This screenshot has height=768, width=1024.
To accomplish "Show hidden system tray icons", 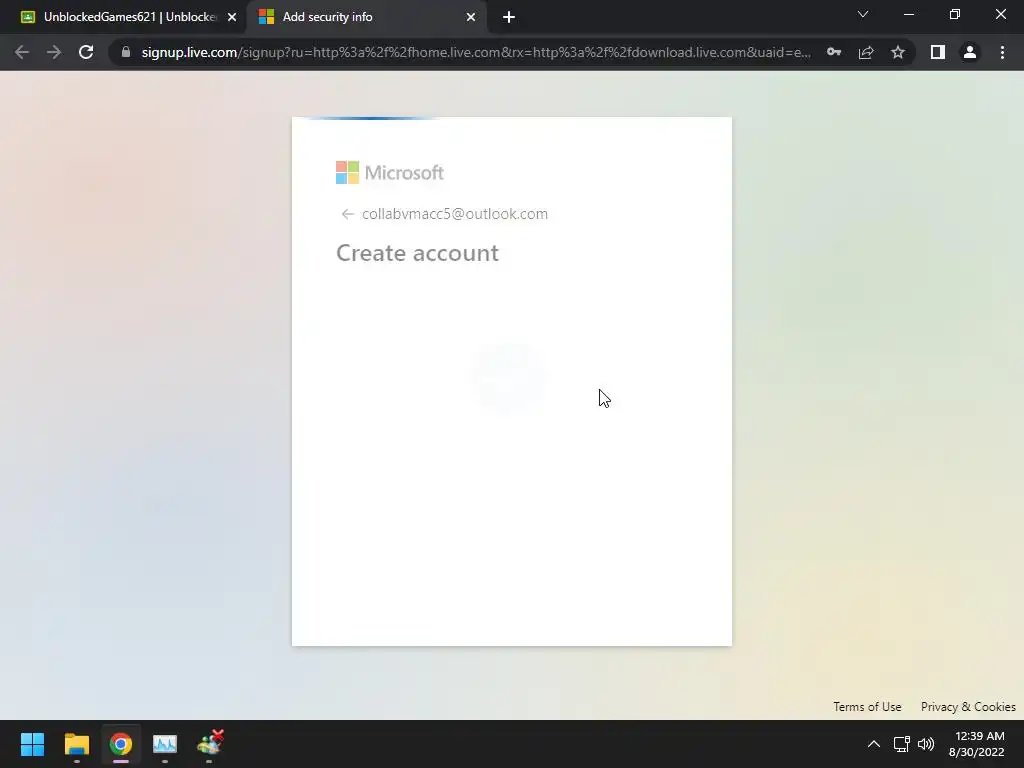I will [874, 744].
